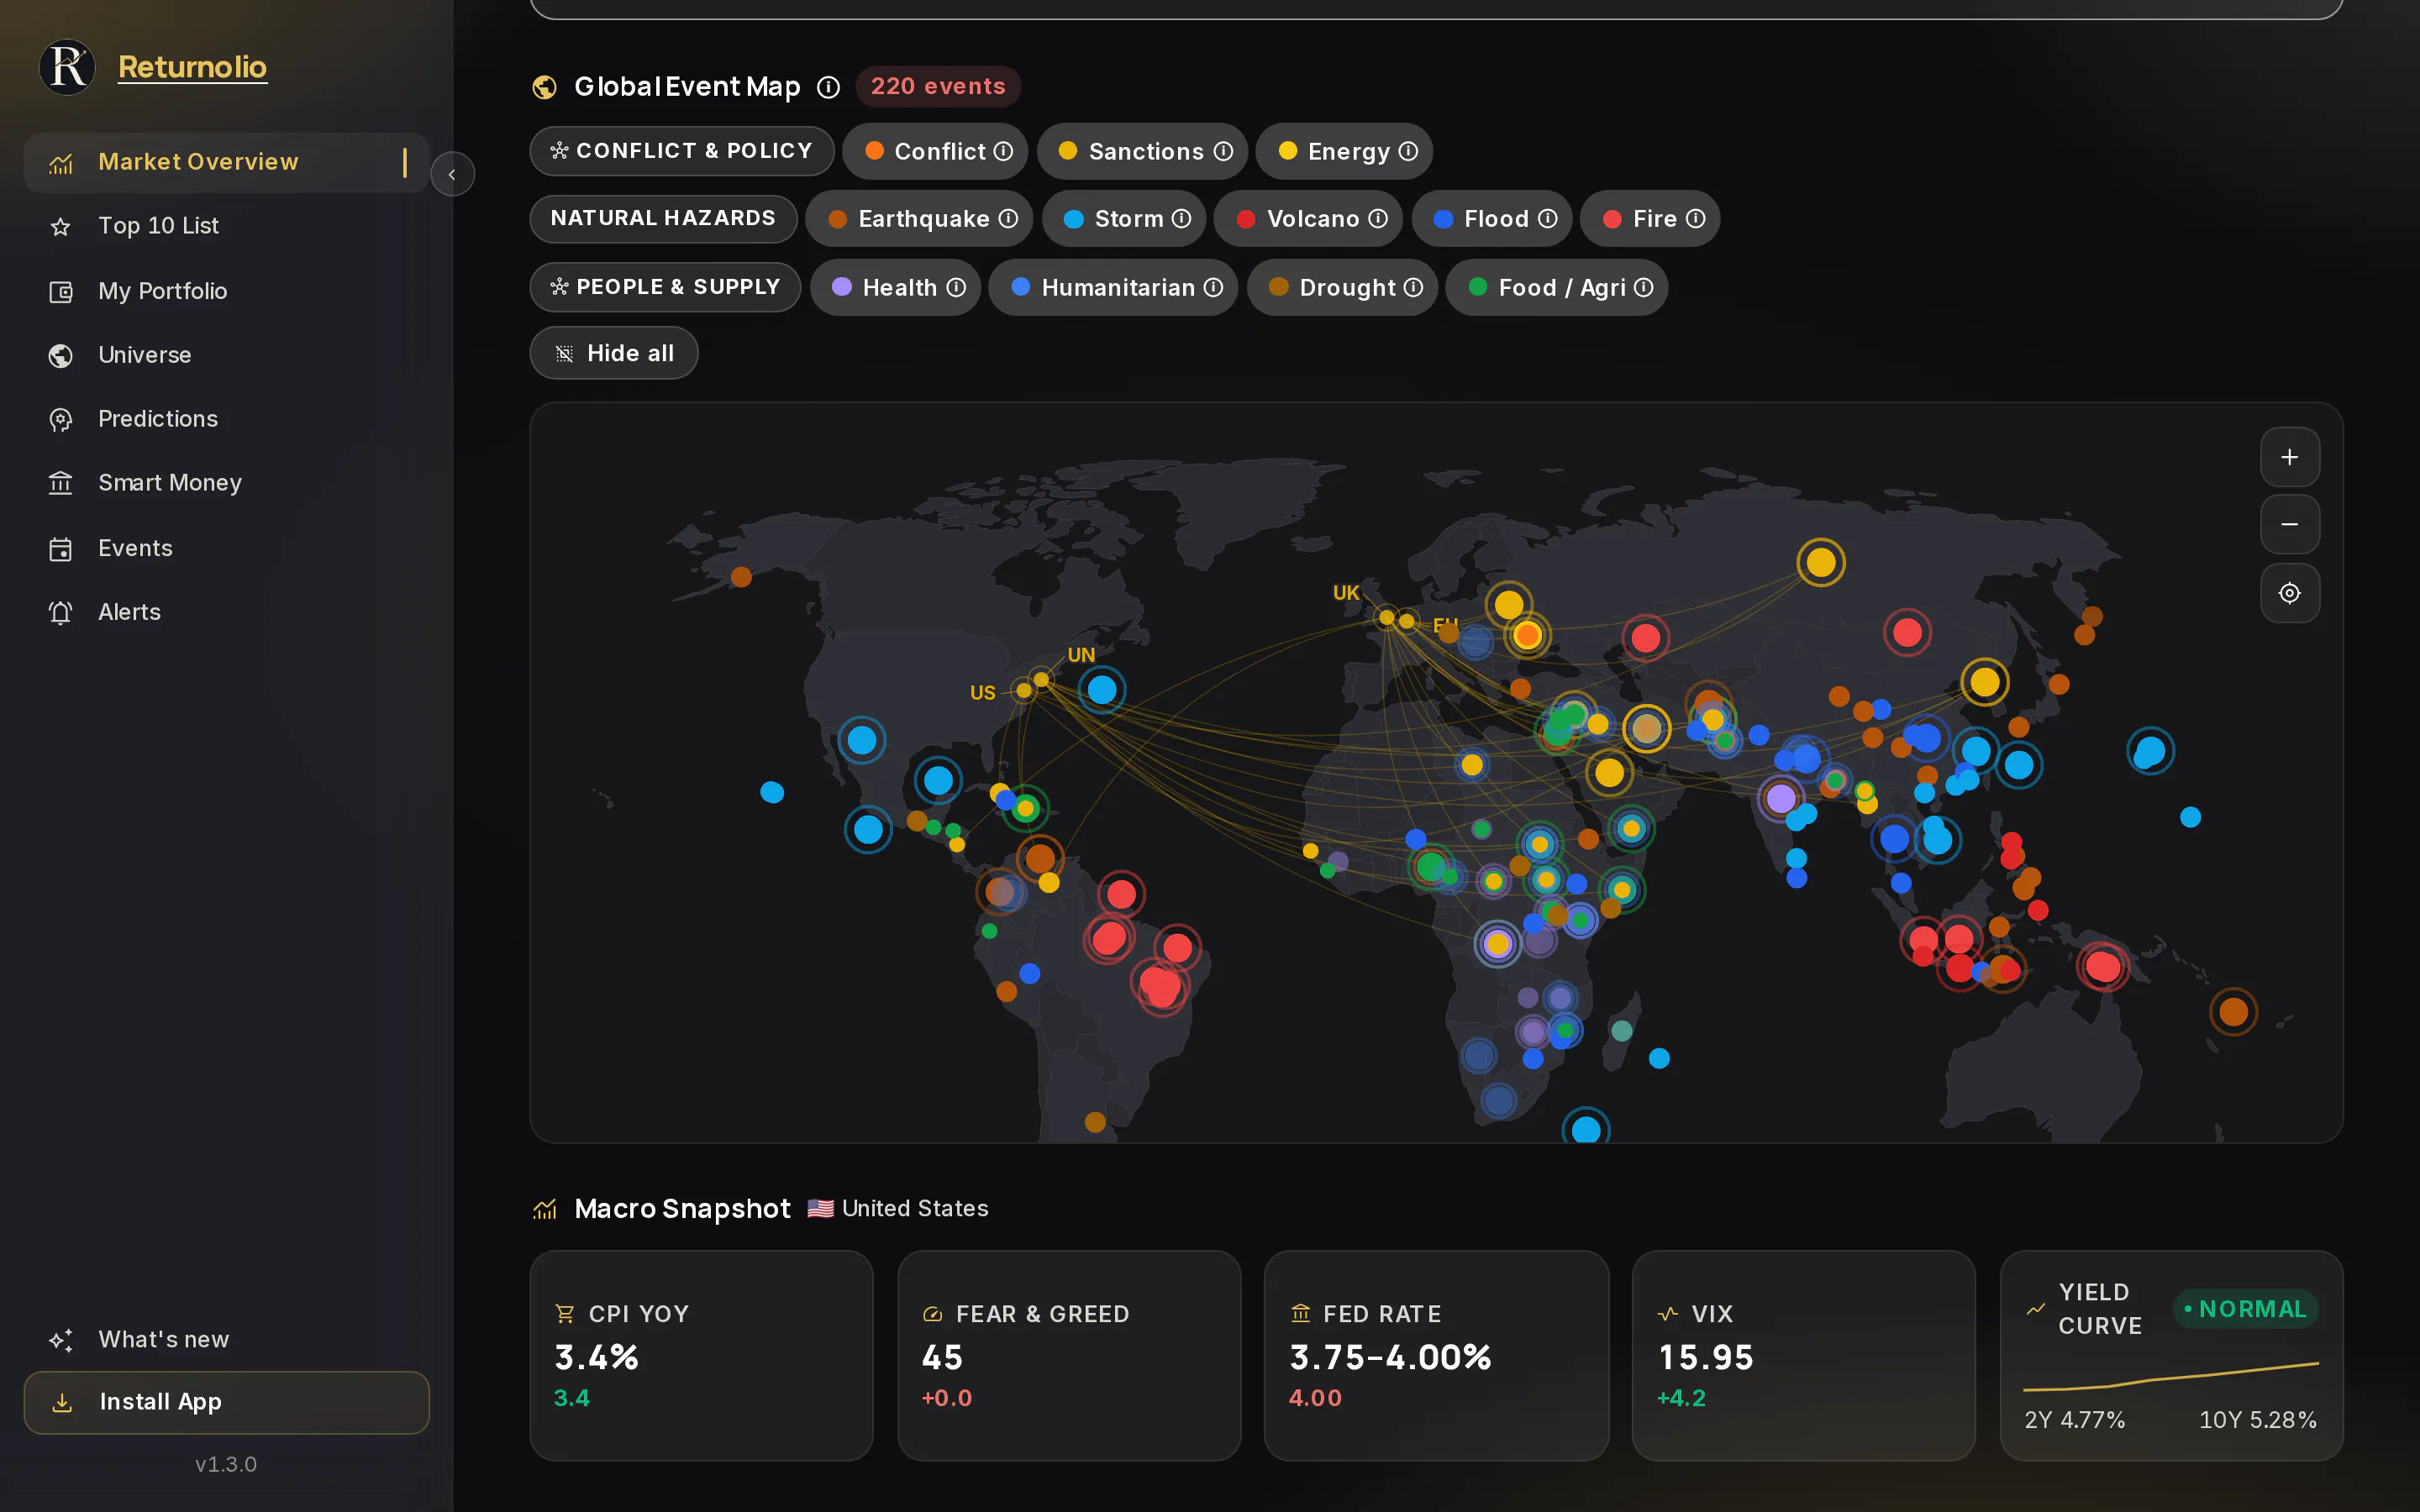Open the Predictions section
Screen dimensions: 2420x1512
(226, 419)
